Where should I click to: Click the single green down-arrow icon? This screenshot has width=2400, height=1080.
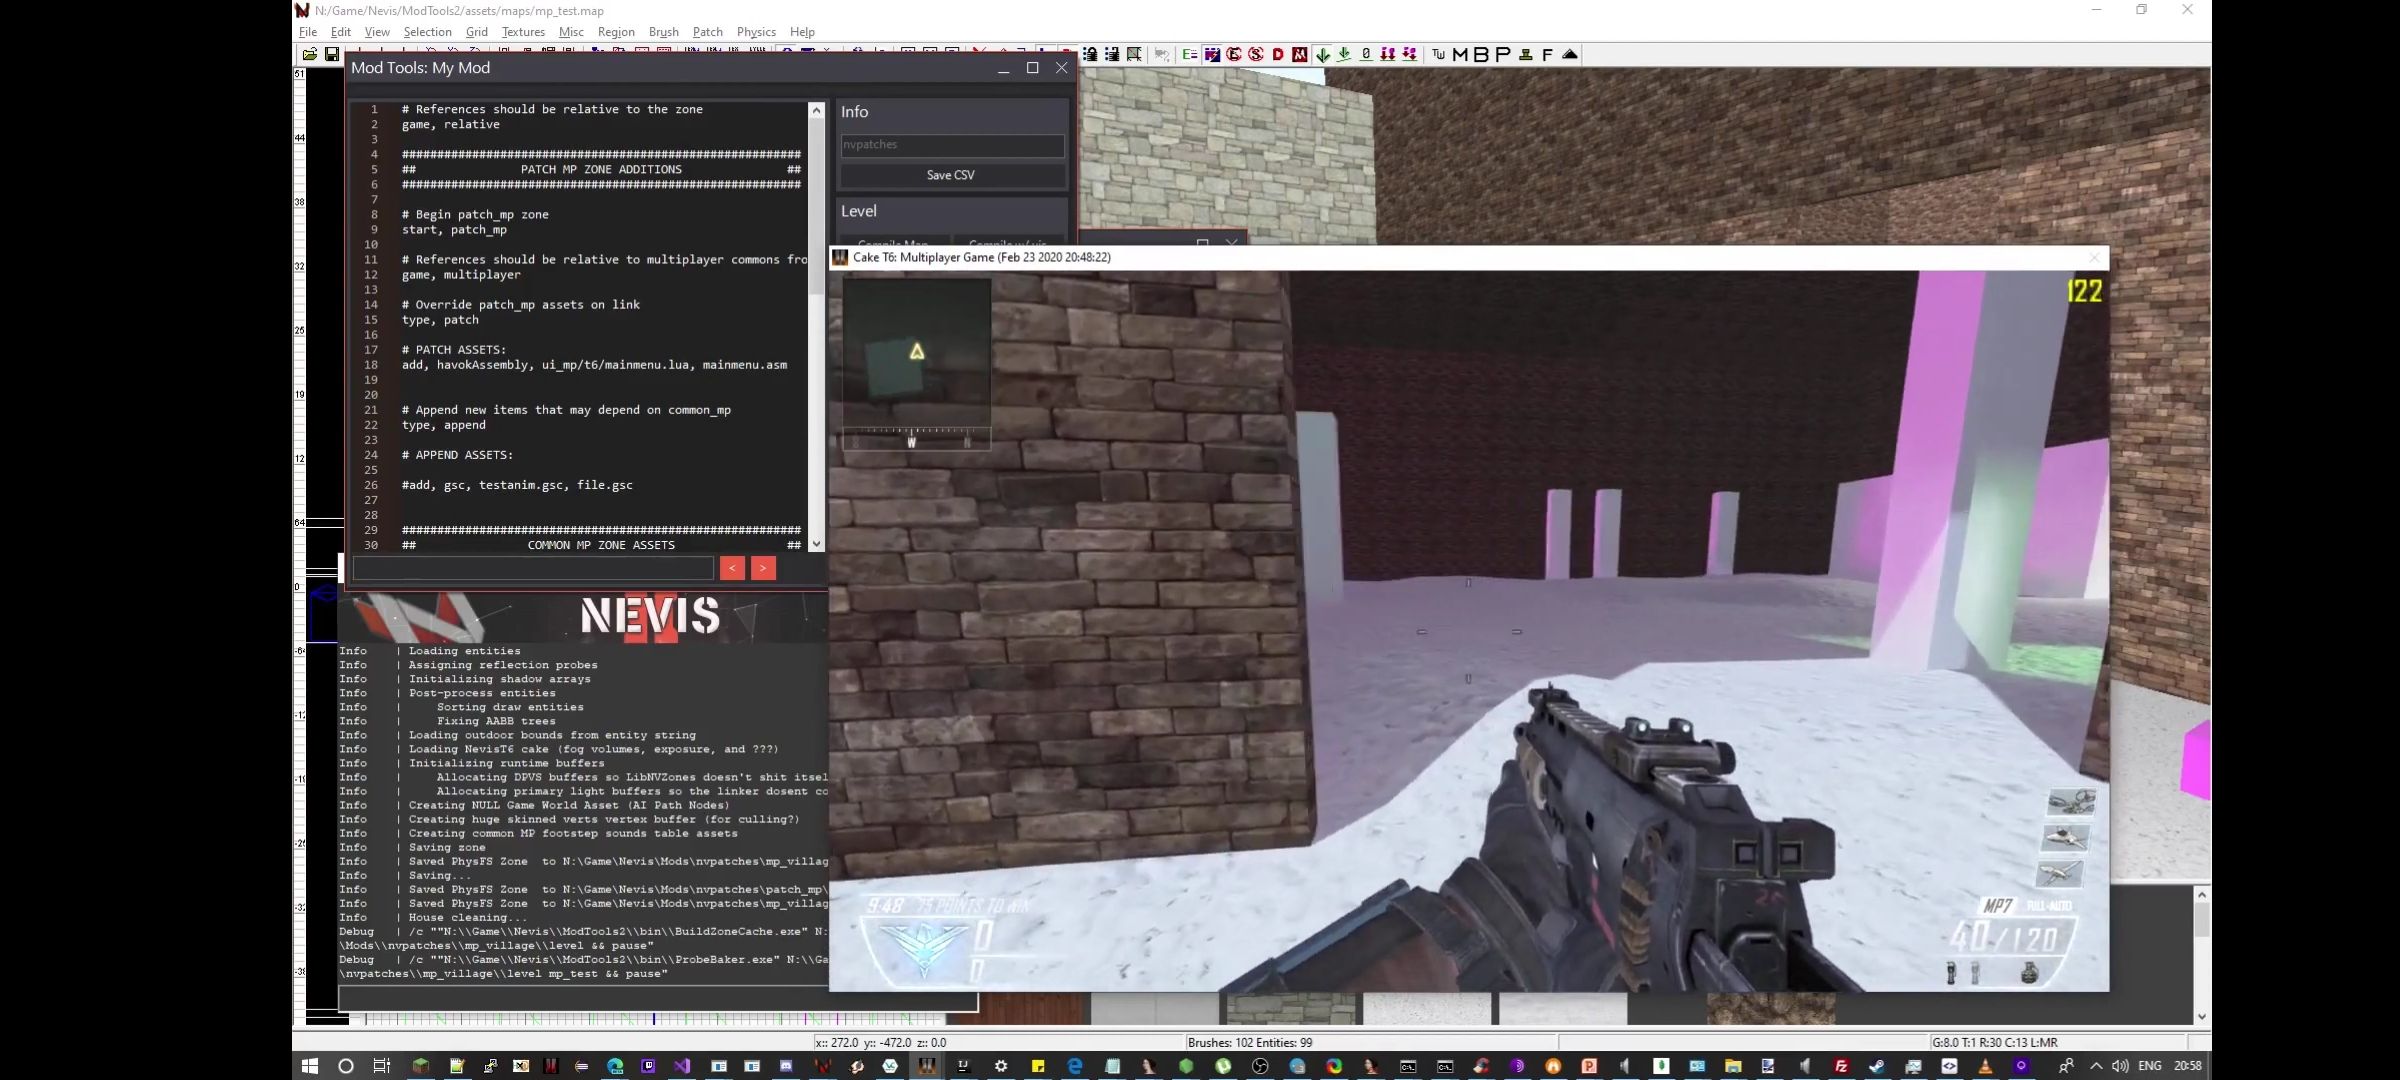1323,54
